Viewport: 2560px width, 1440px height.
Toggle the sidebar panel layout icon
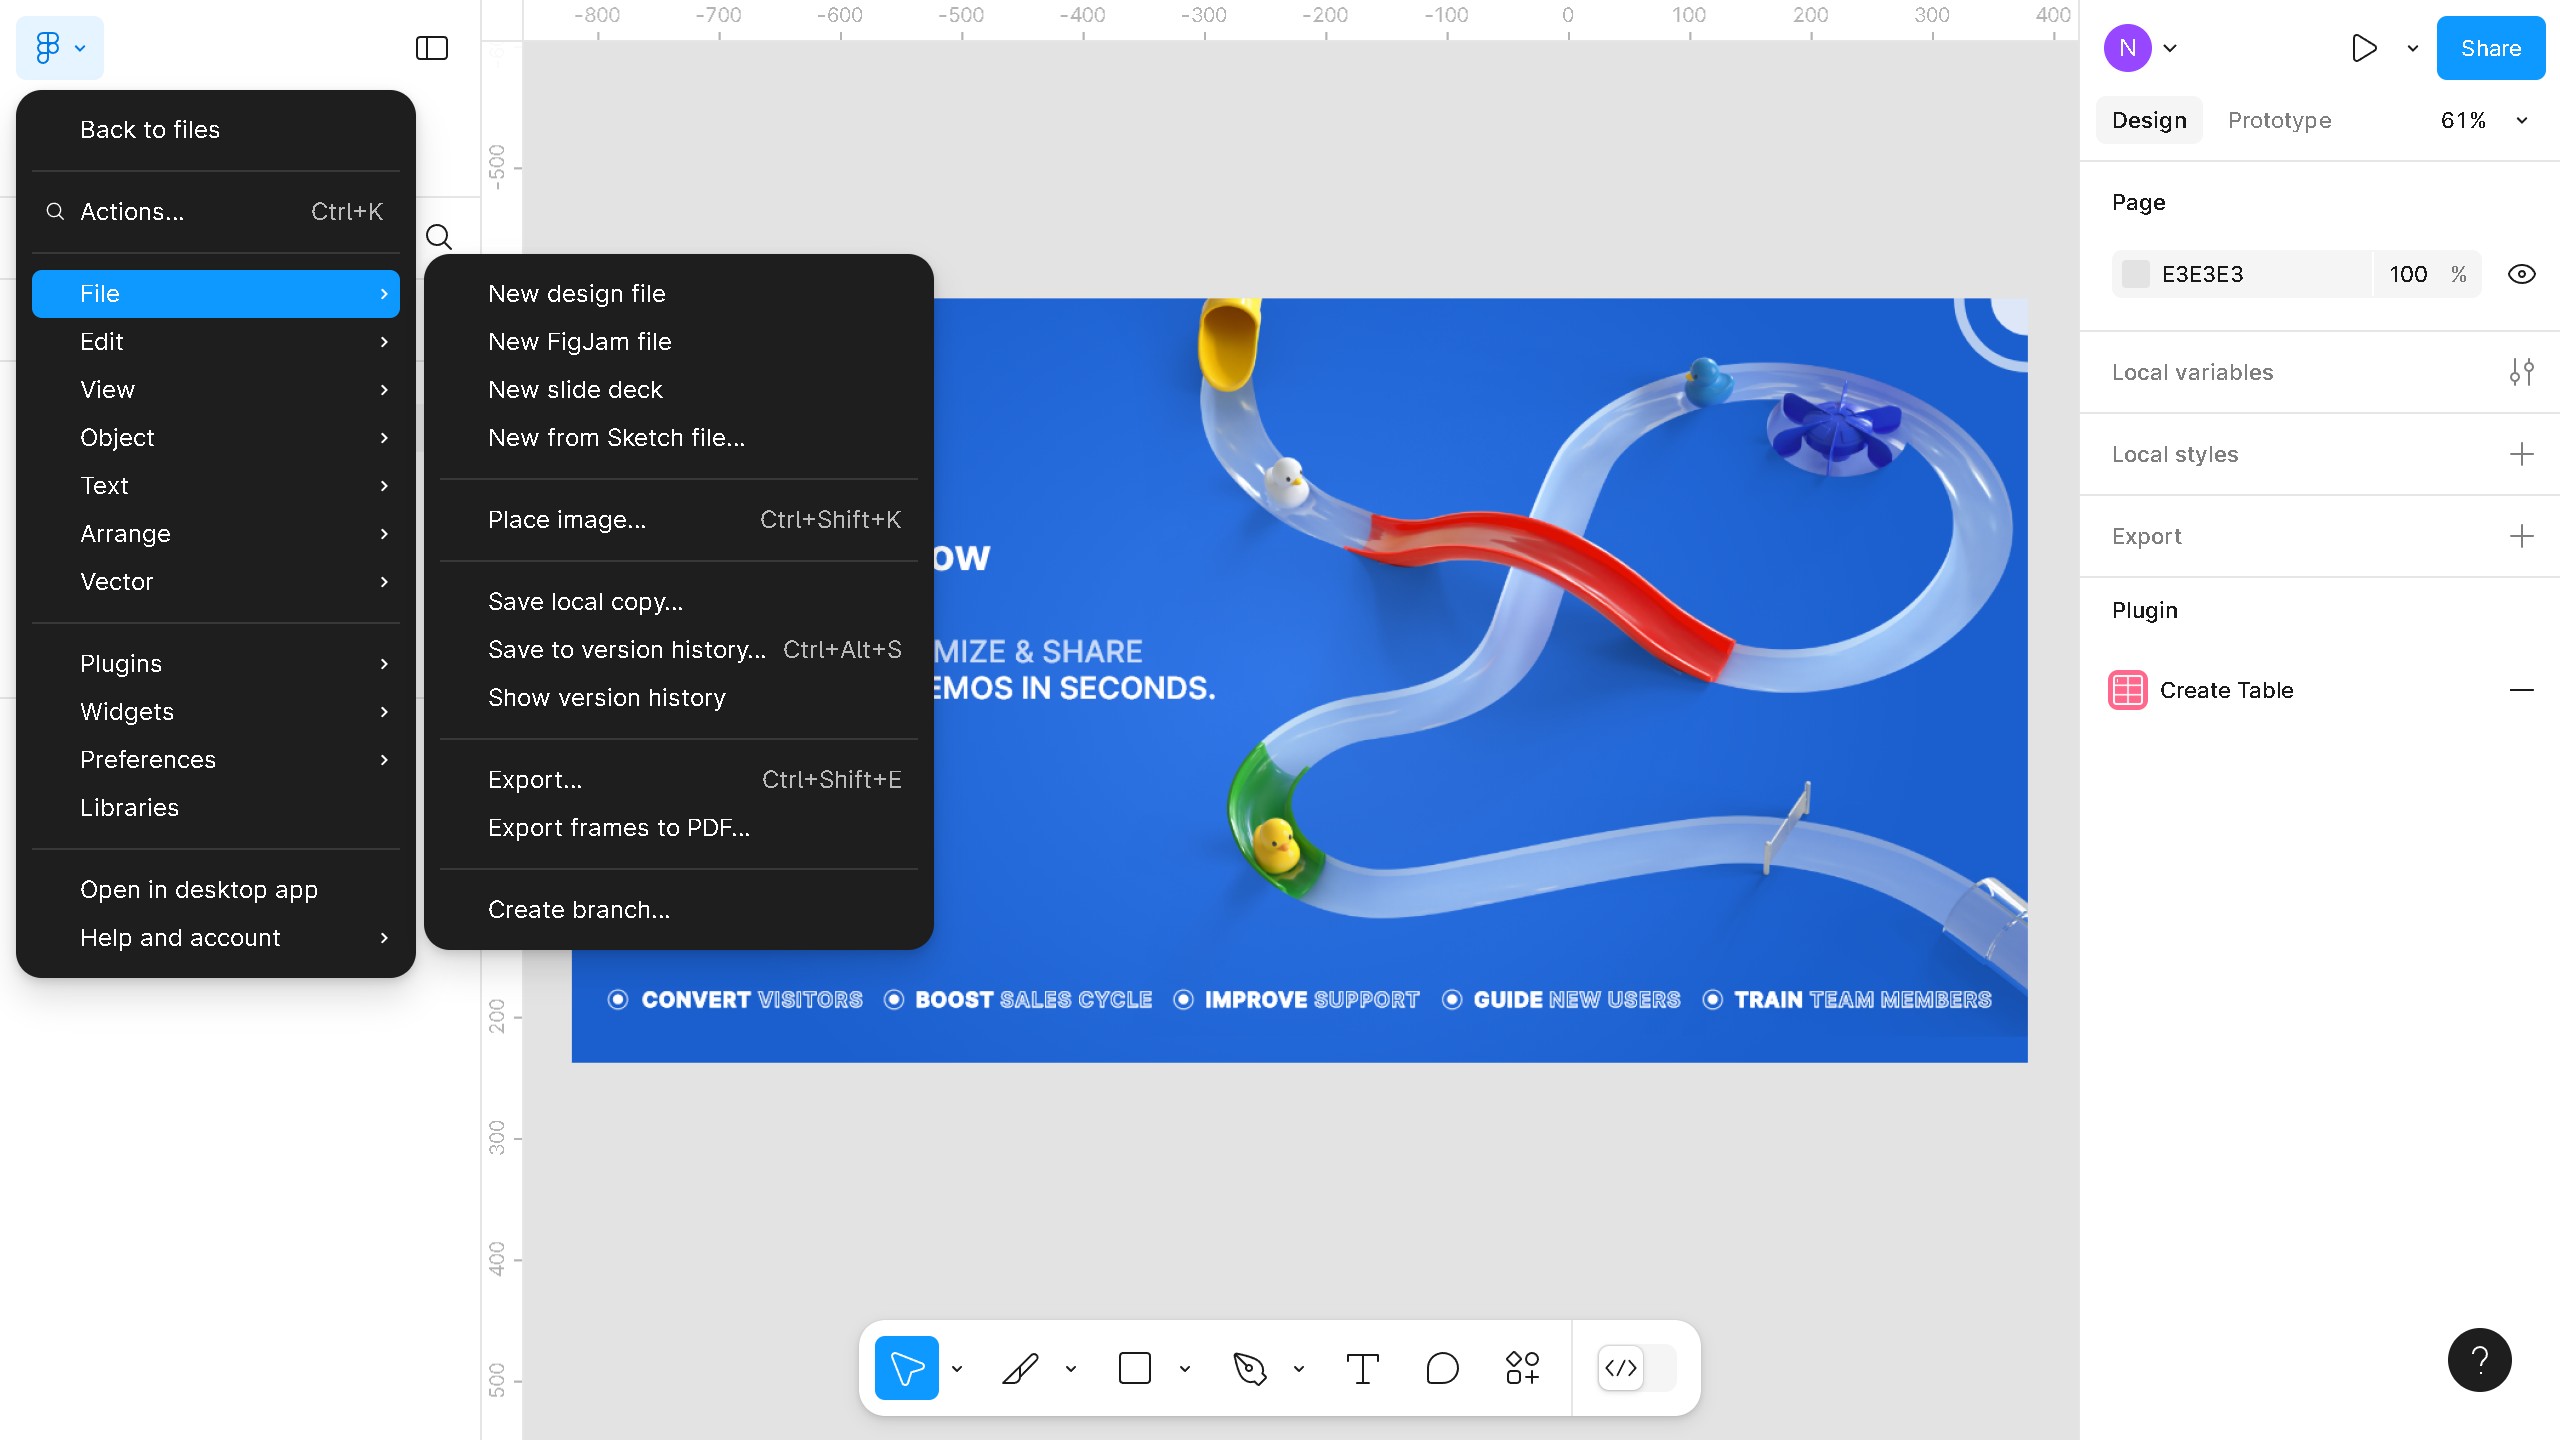[x=431, y=48]
